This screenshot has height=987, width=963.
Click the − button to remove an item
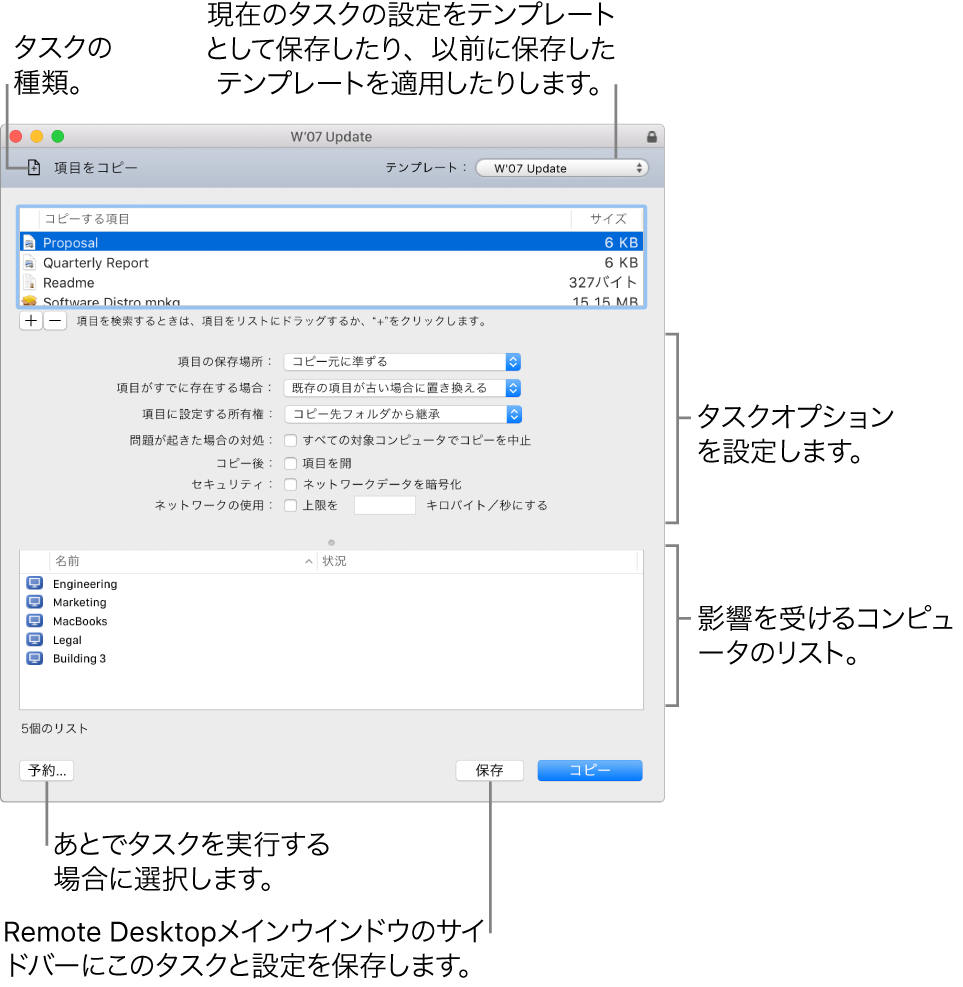(x=55, y=321)
